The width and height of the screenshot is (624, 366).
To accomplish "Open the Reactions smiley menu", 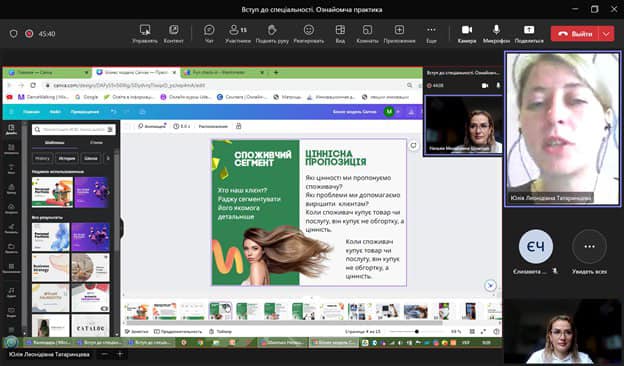I will (x=308, y=34).
